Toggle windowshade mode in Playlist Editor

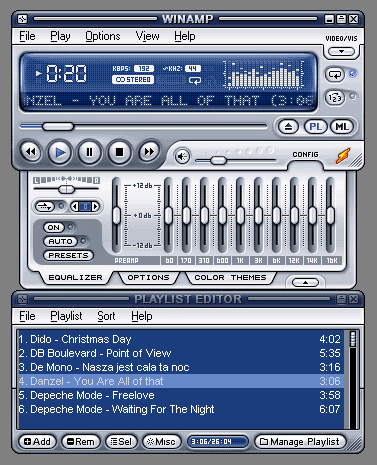[x=341, y=299]
